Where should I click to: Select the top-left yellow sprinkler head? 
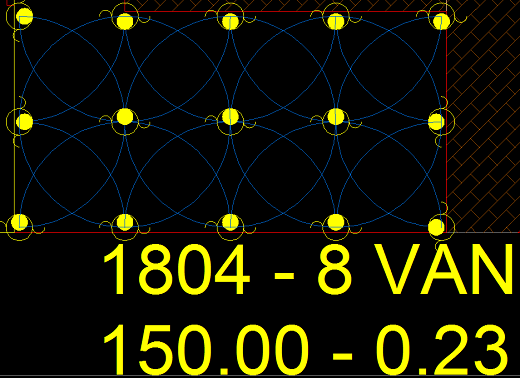25,17
